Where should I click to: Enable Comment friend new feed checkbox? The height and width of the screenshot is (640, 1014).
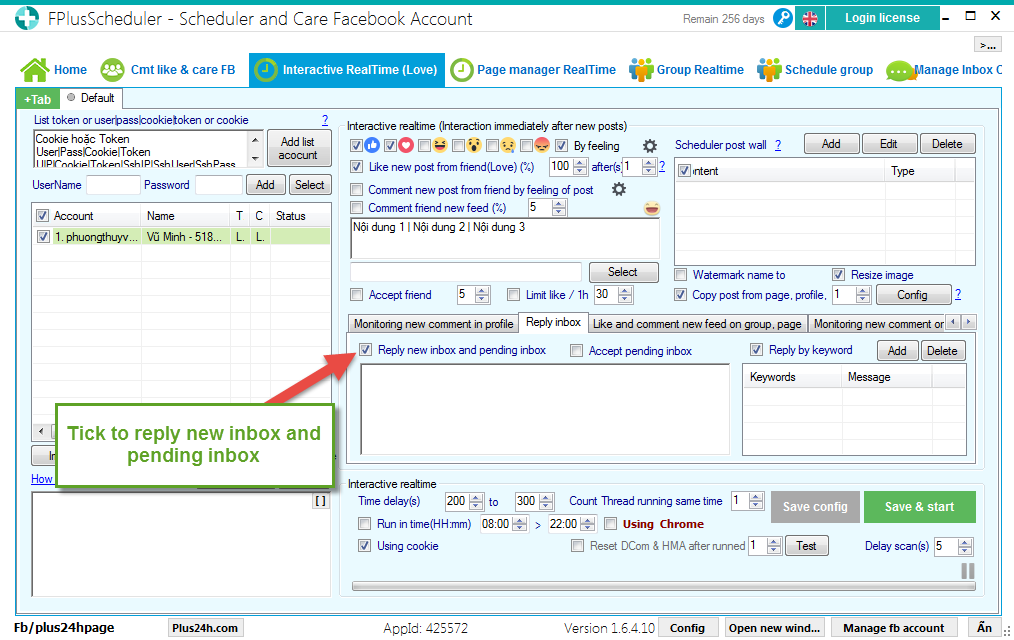(x=356, y=208)
